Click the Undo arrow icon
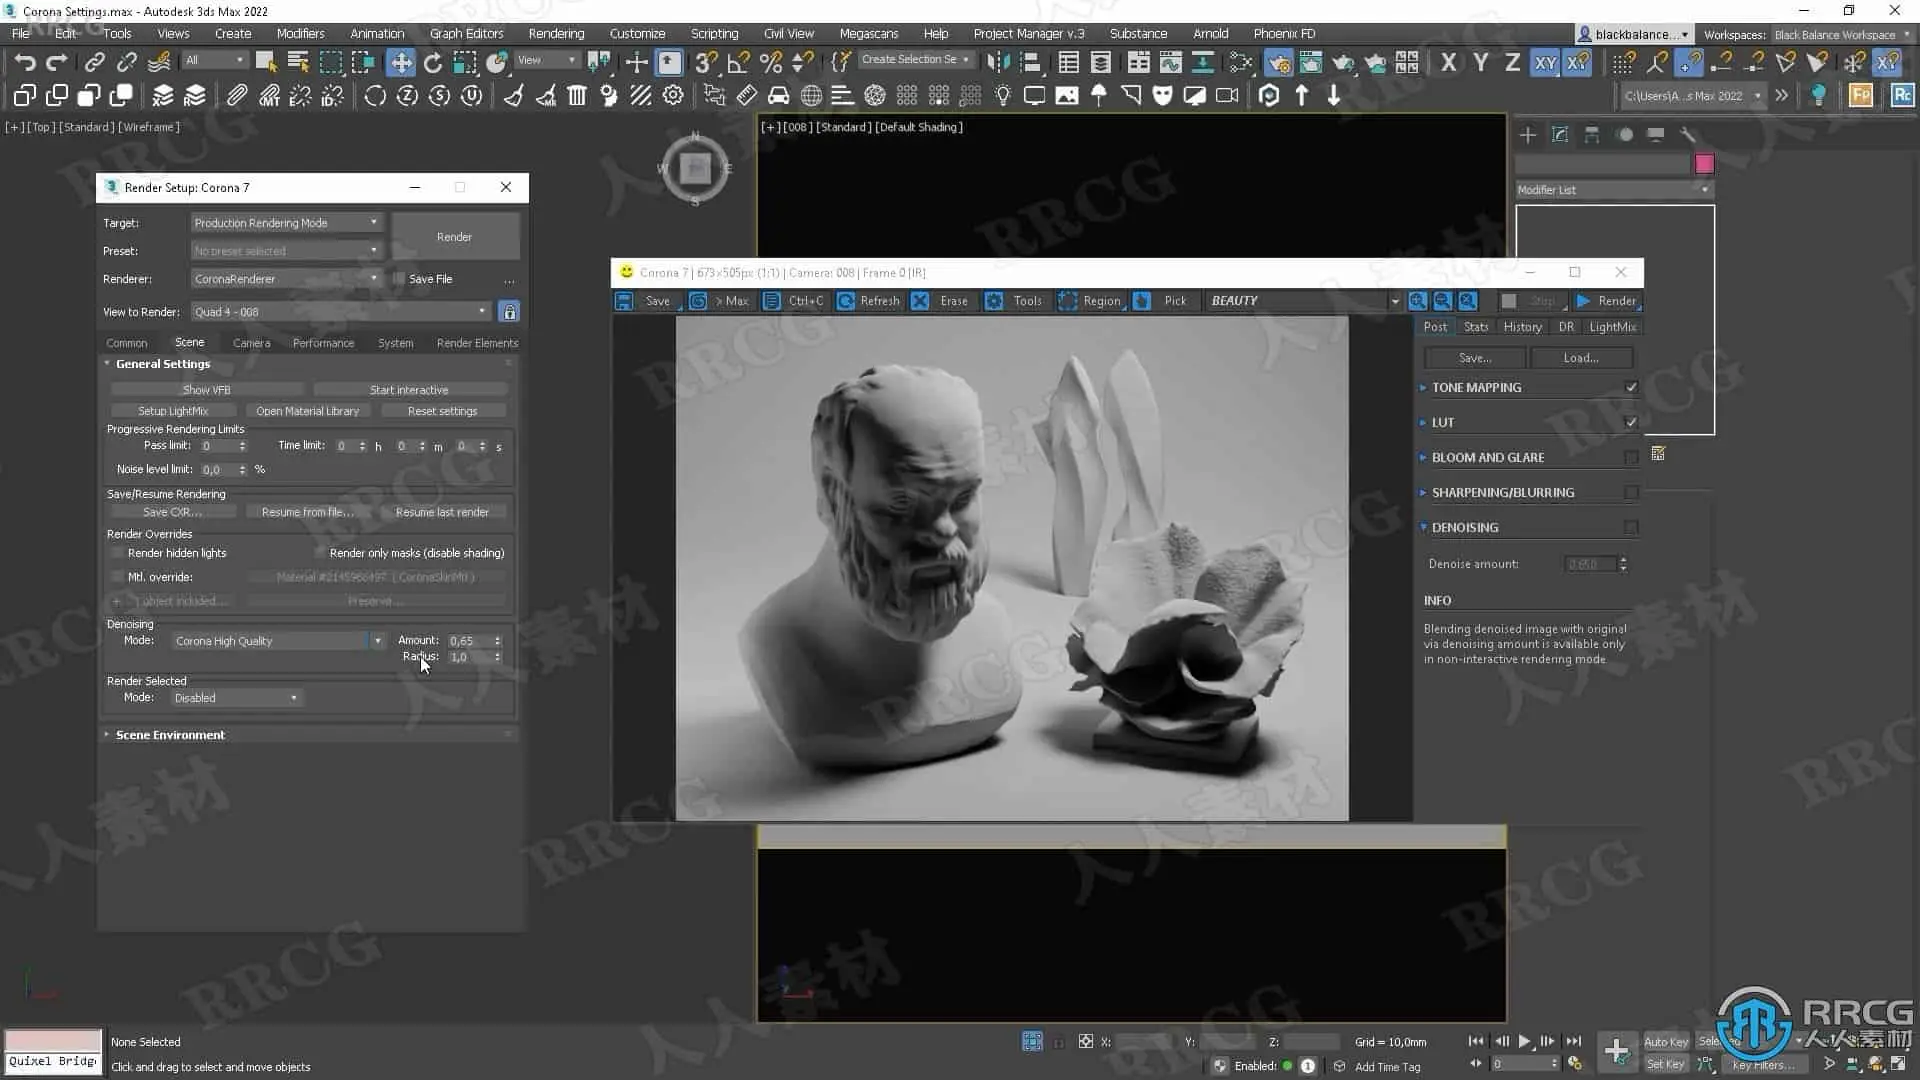The height and width of the screenshot is (1080, 1920). point(25,63)
